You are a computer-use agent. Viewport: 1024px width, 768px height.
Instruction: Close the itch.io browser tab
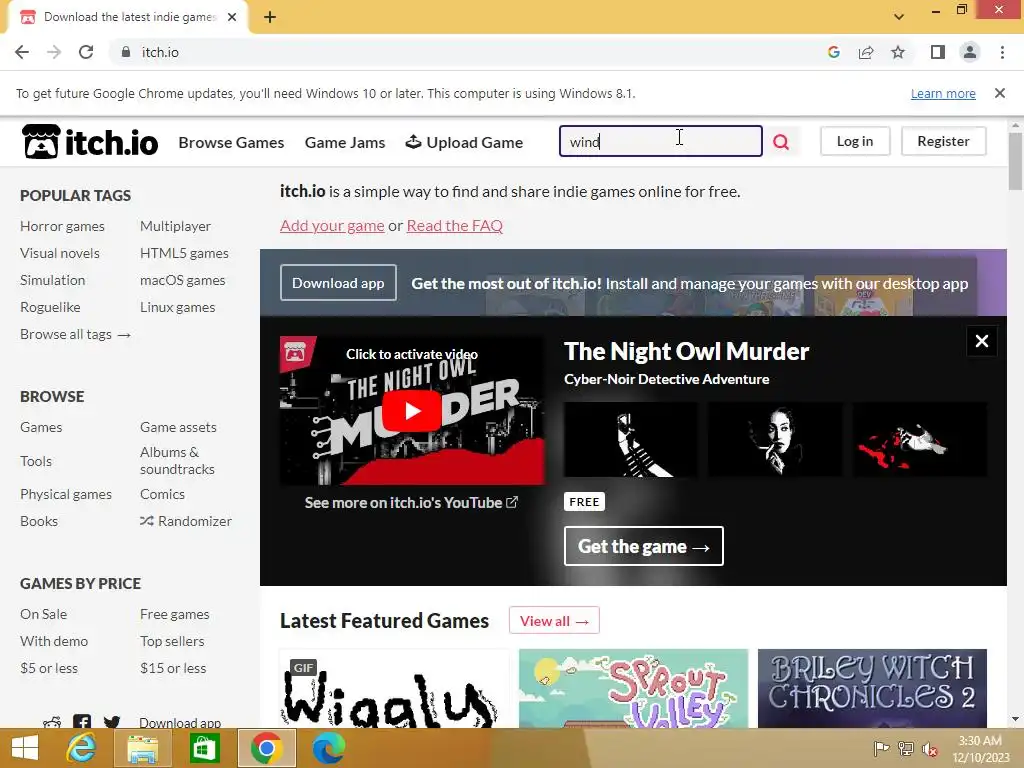(232, 18)
